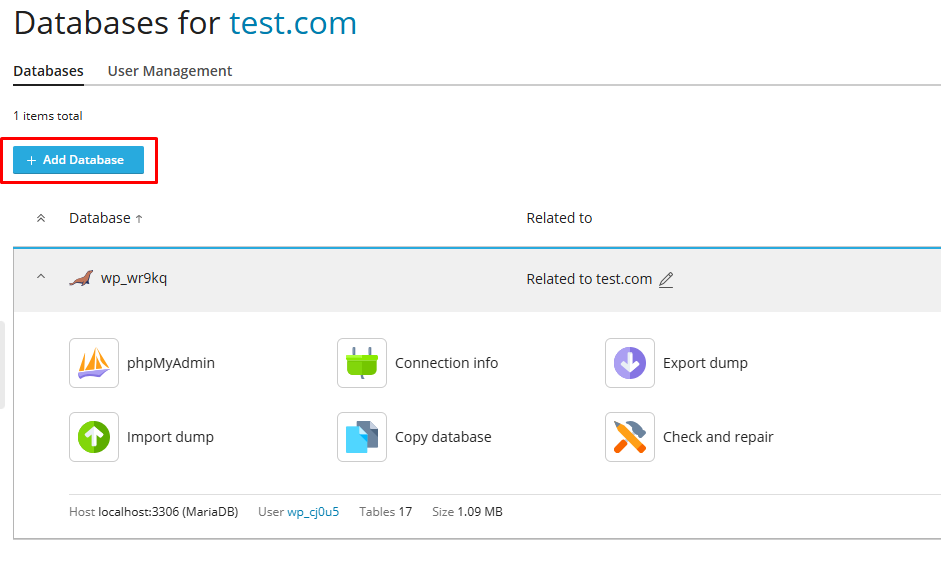This screenshot has width=941, height=576.
Task: Collapse the wp_wr9kq database row
Action: (x=41, y=278)
